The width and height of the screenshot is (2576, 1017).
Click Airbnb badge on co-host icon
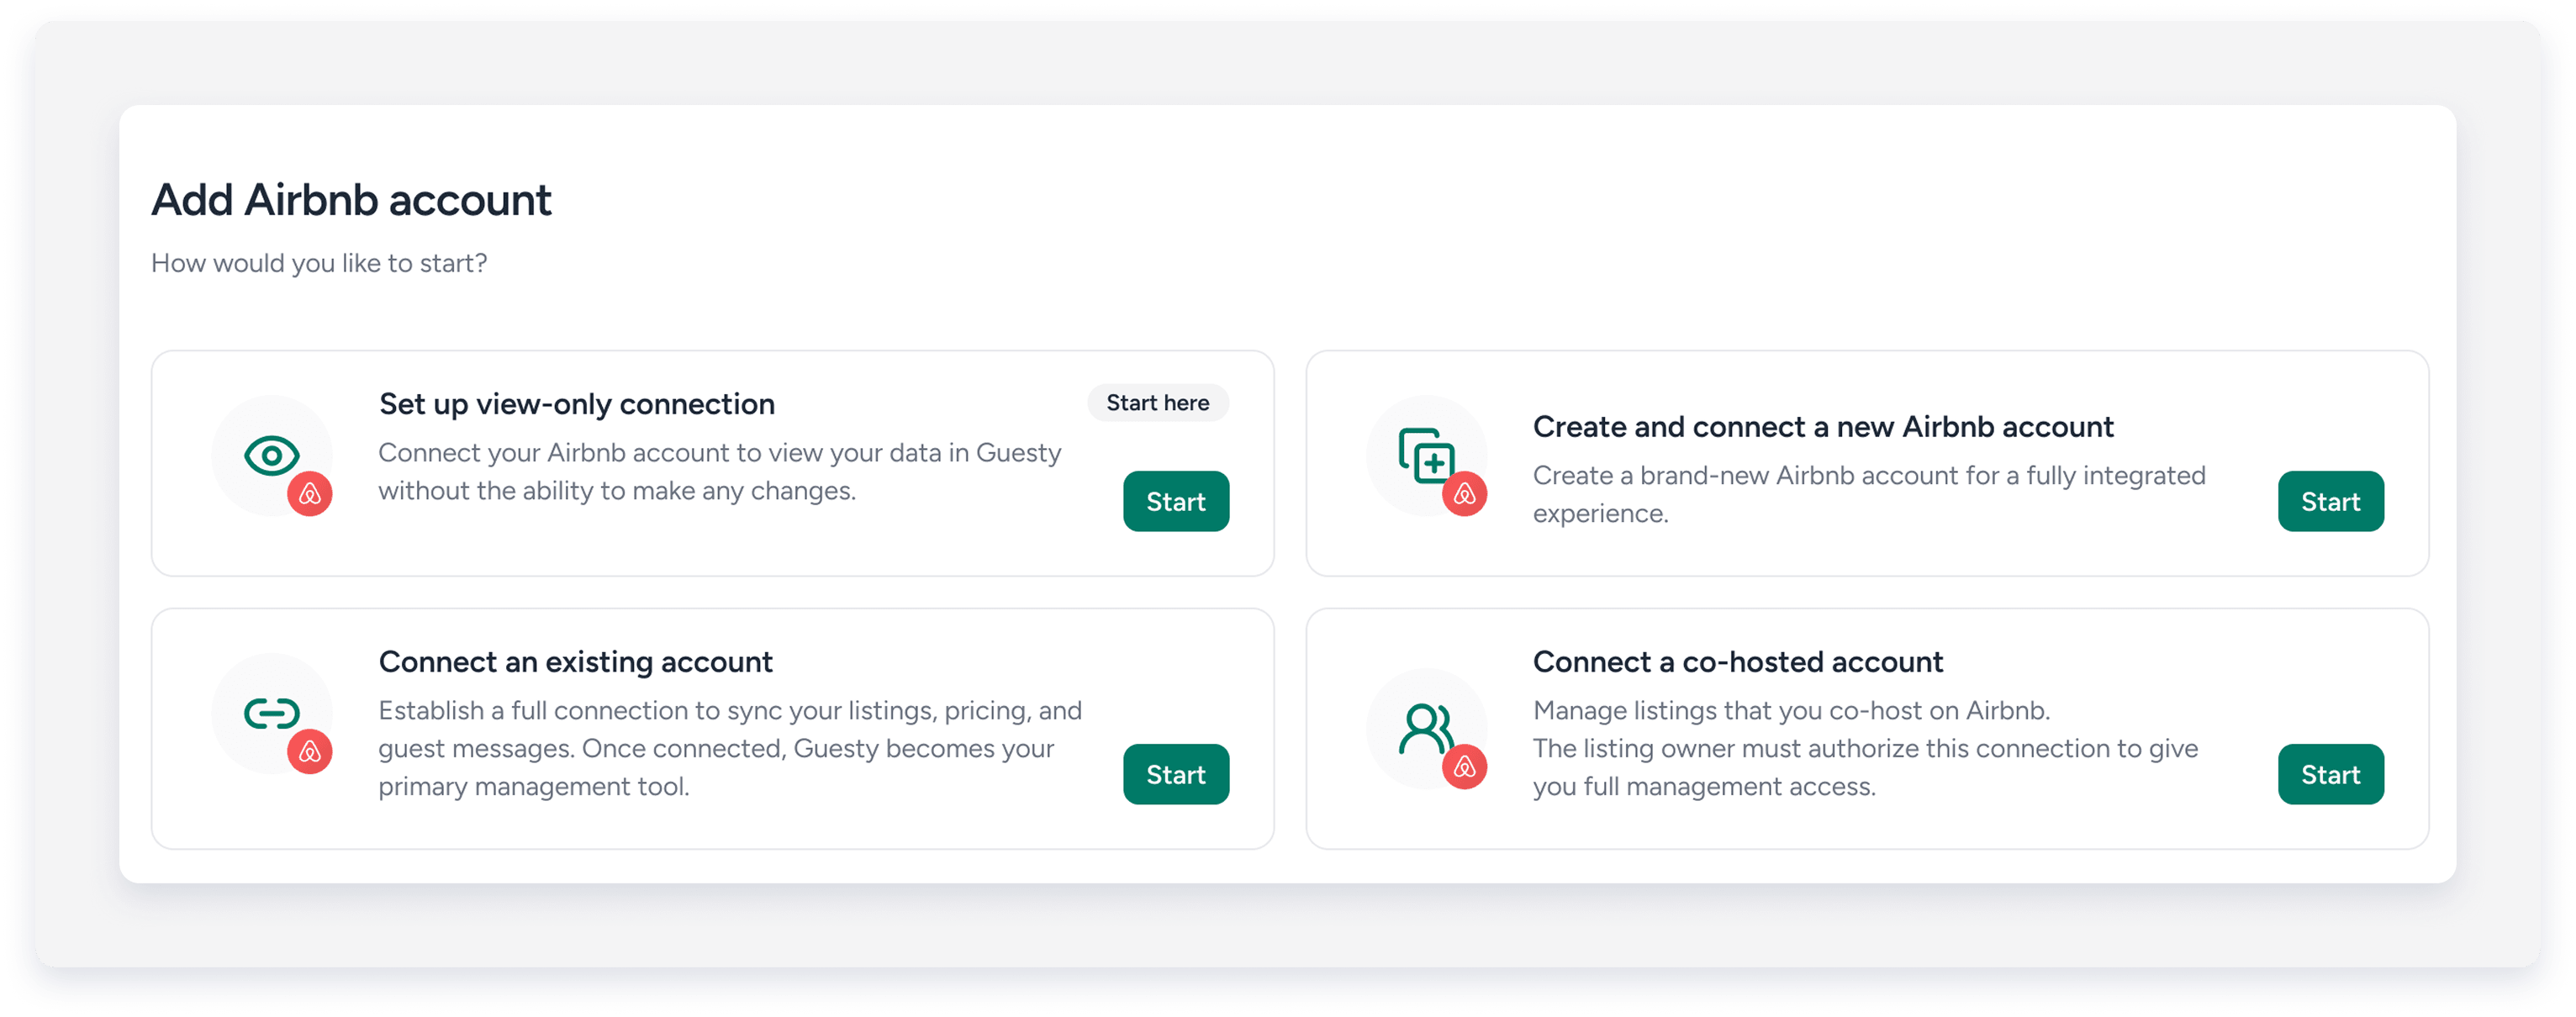click(1464, 767)
